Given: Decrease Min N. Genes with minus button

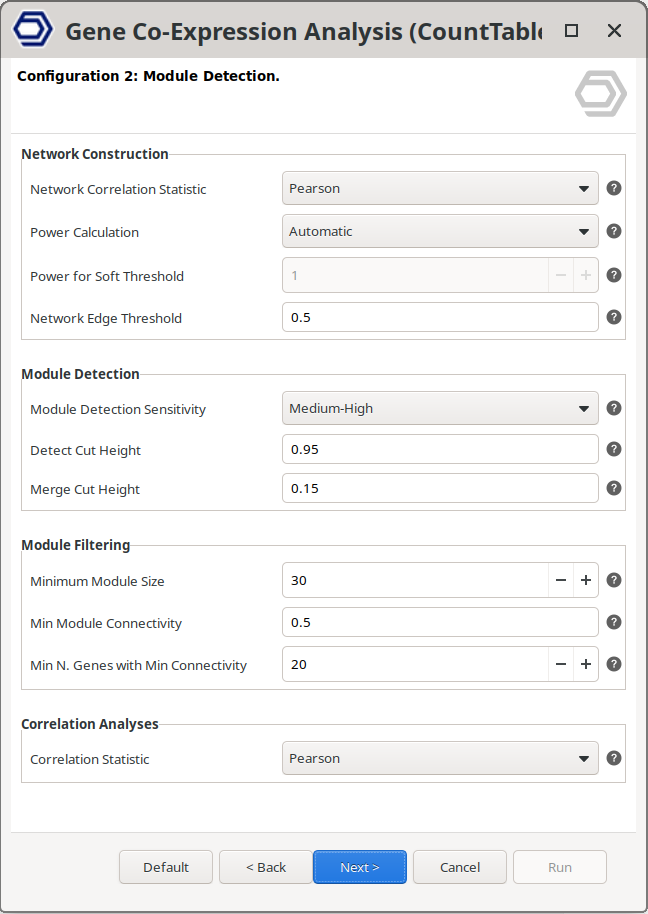Looking at the screenshot, I should click(x=561, y=664).
